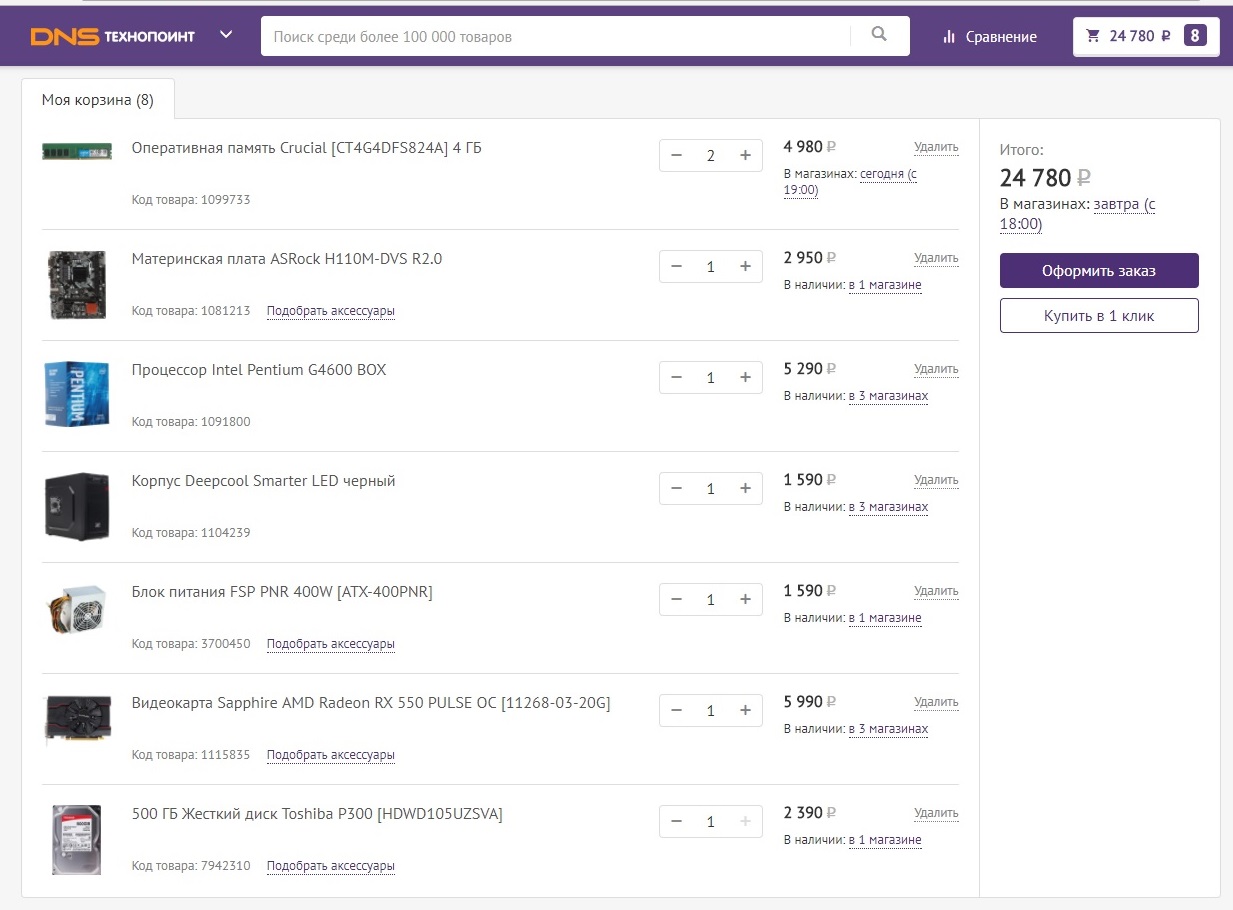Open в 3 магазинах link for Pentium G4600
Screen dimensions: 1233x910
coord(888,396)
